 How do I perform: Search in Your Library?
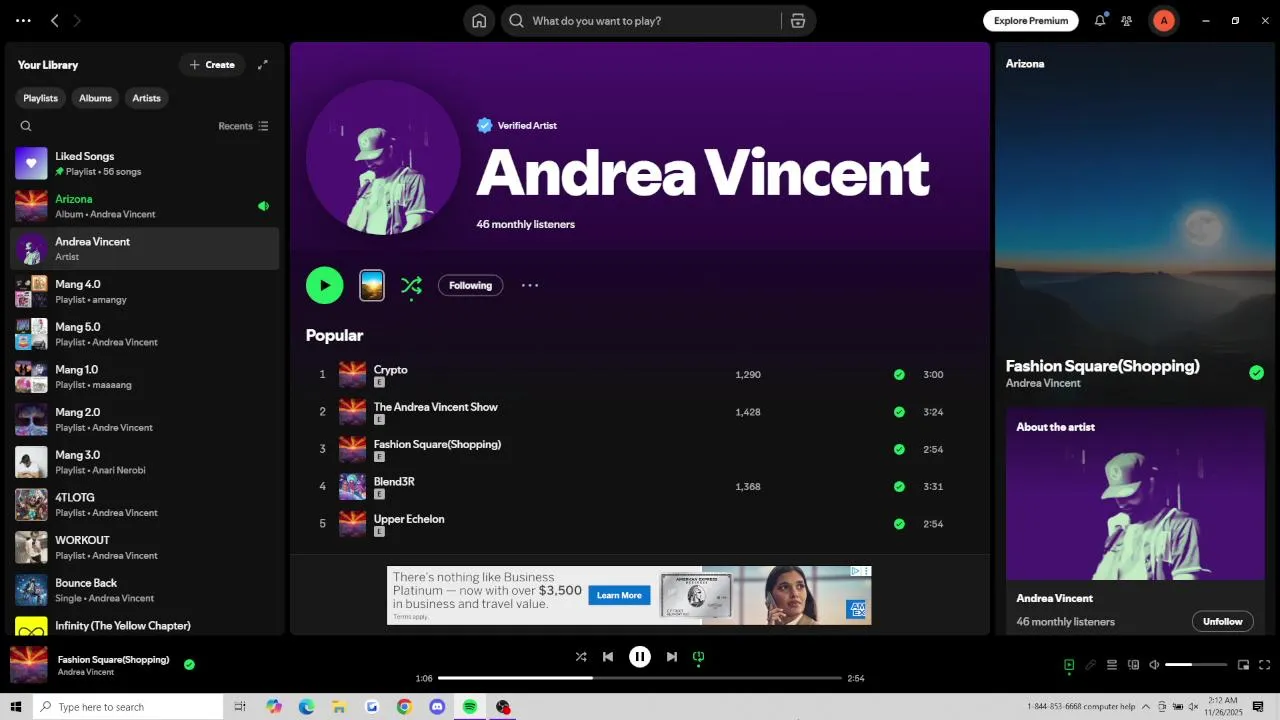coord(26,126)
